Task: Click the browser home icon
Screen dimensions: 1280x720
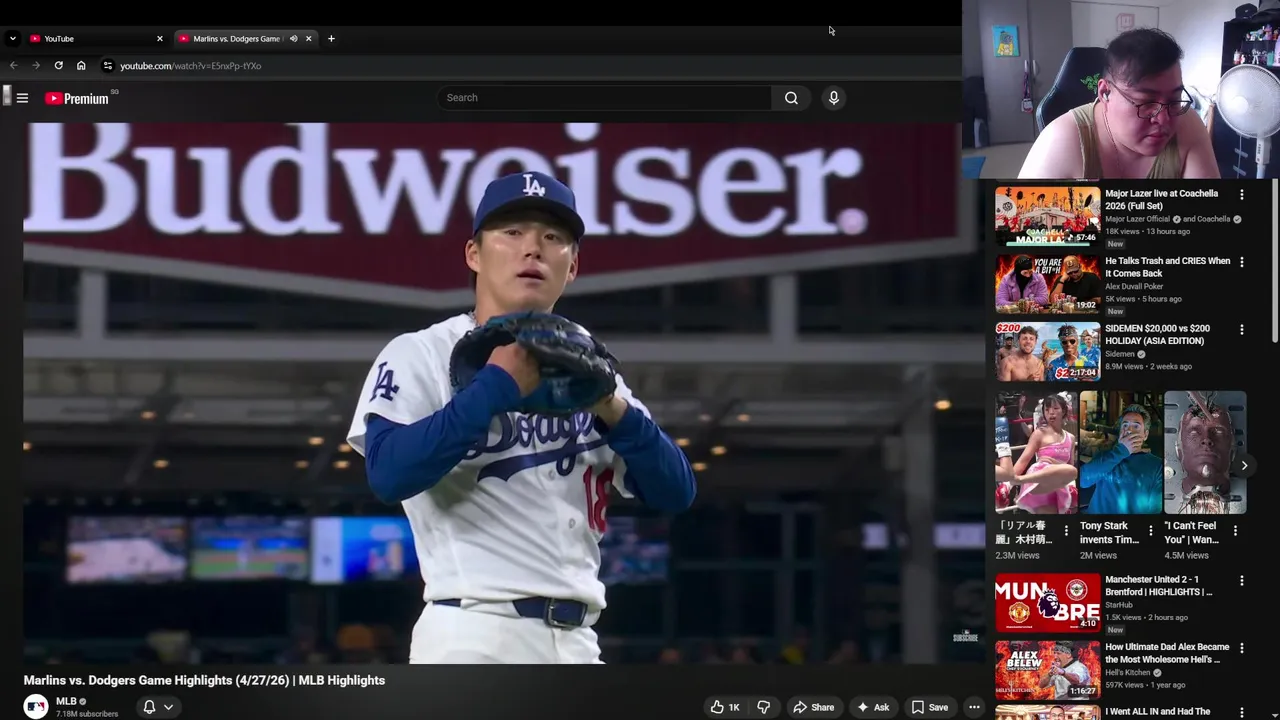Action: pos(81,66)
